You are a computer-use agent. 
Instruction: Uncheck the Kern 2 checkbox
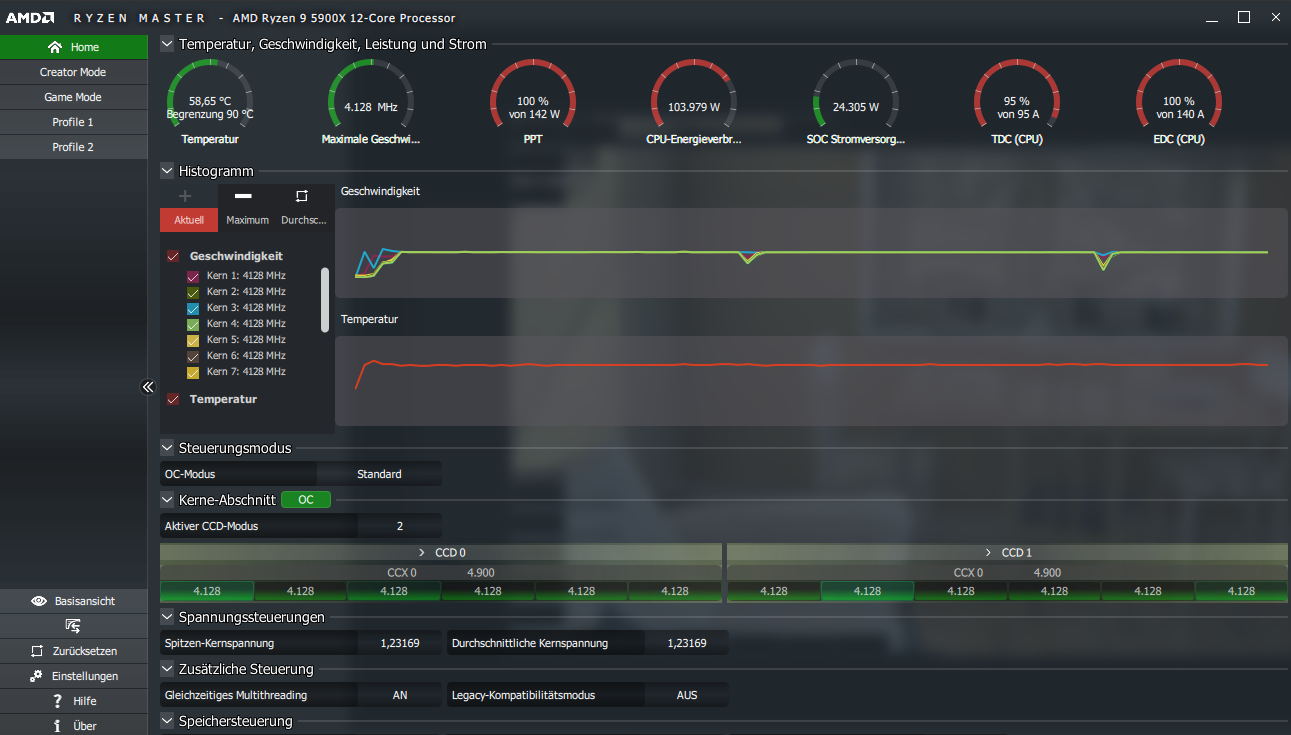(194, 292)
